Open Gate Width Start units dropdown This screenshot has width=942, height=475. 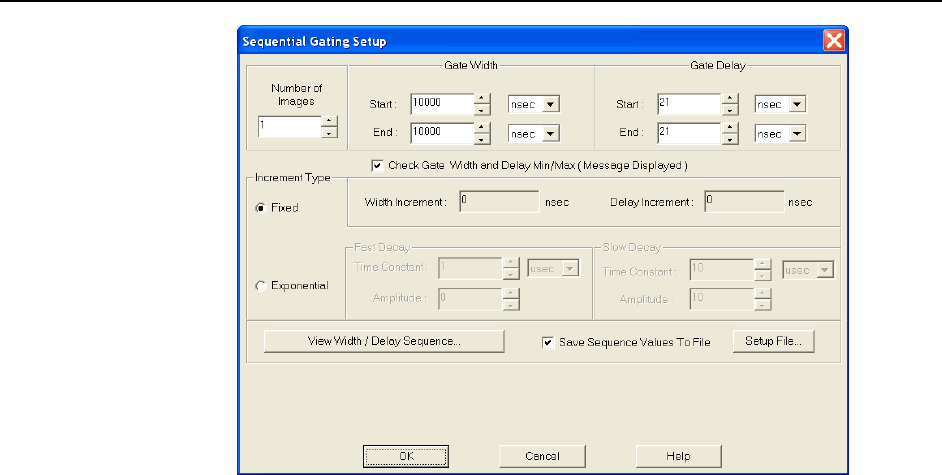[551, 104]
